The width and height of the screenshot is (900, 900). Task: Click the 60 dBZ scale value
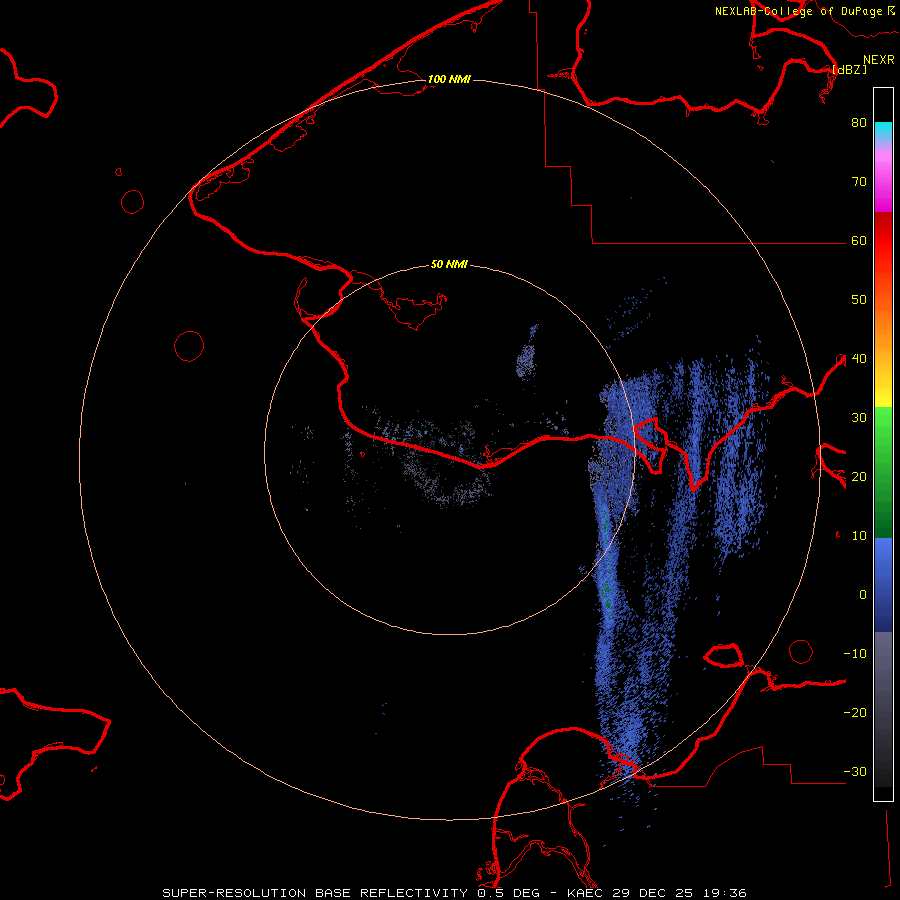859,241
